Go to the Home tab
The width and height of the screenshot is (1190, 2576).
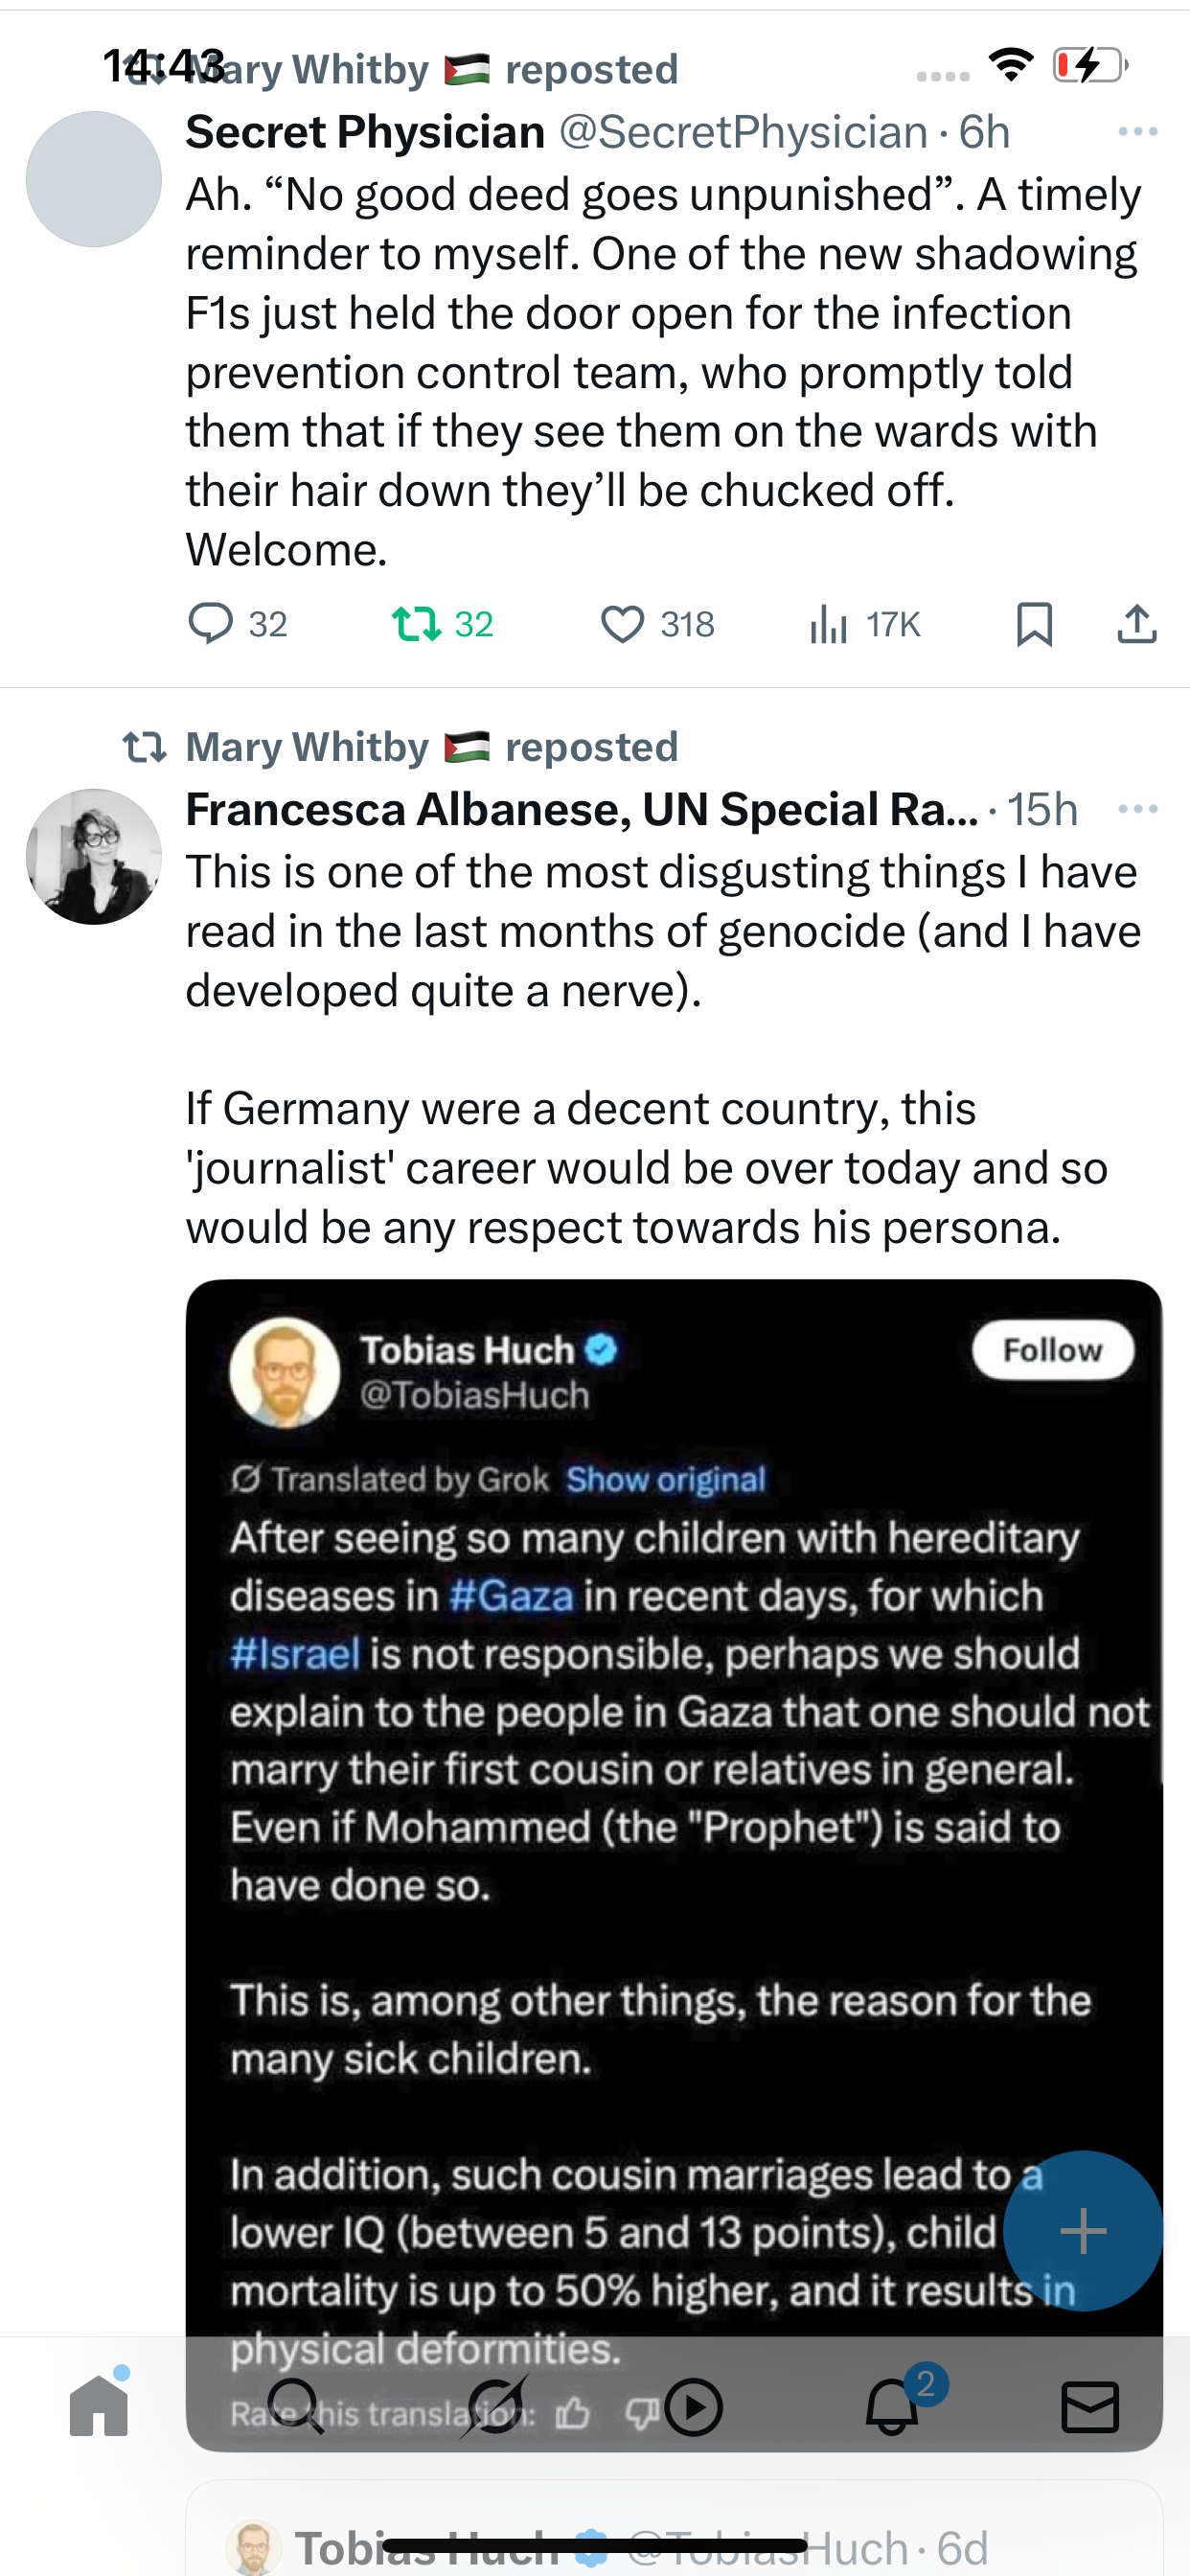click(x=99, y=2406)
